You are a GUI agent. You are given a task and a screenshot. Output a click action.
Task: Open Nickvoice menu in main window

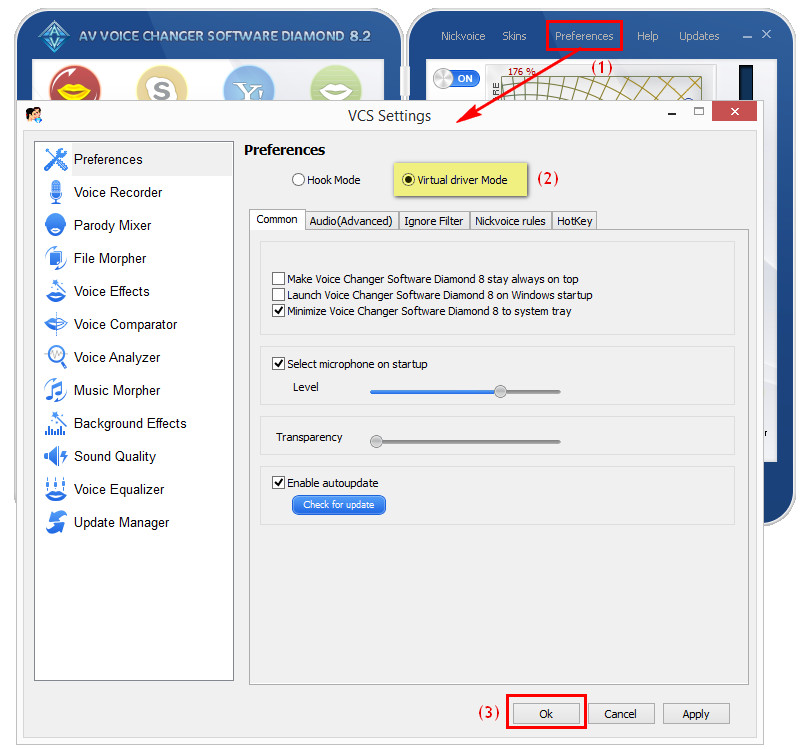[463, 36]
